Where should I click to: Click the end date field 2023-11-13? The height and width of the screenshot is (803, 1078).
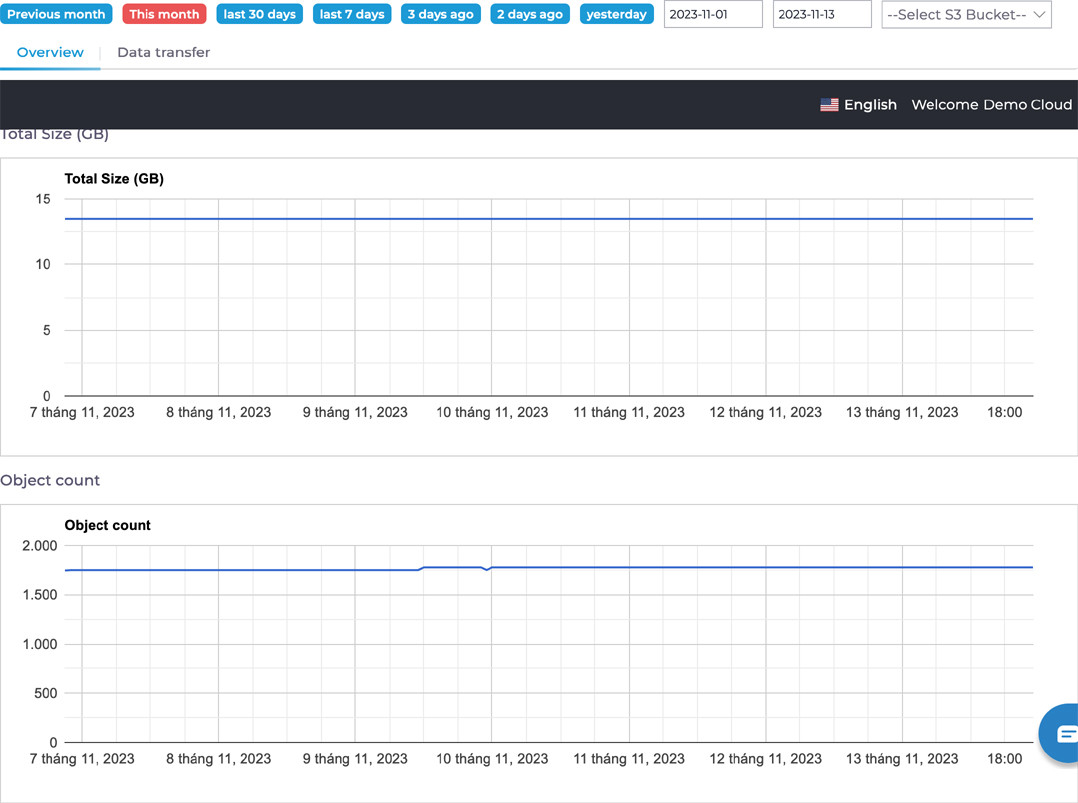coord(821,15)
